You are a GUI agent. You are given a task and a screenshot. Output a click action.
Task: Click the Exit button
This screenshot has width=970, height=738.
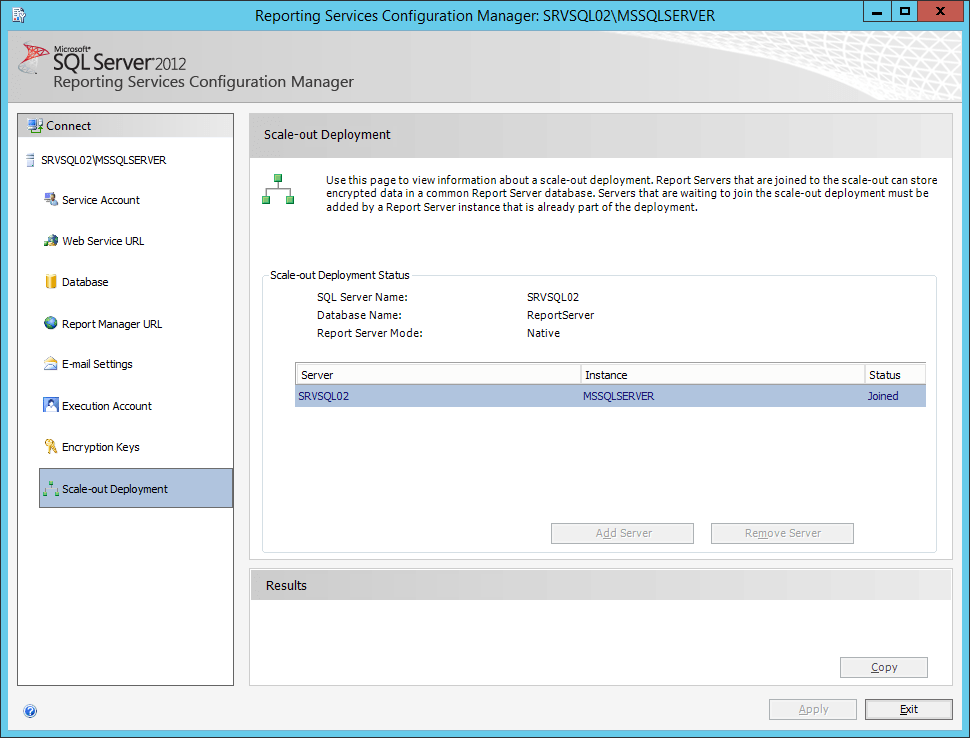click(x=908, y=709)
